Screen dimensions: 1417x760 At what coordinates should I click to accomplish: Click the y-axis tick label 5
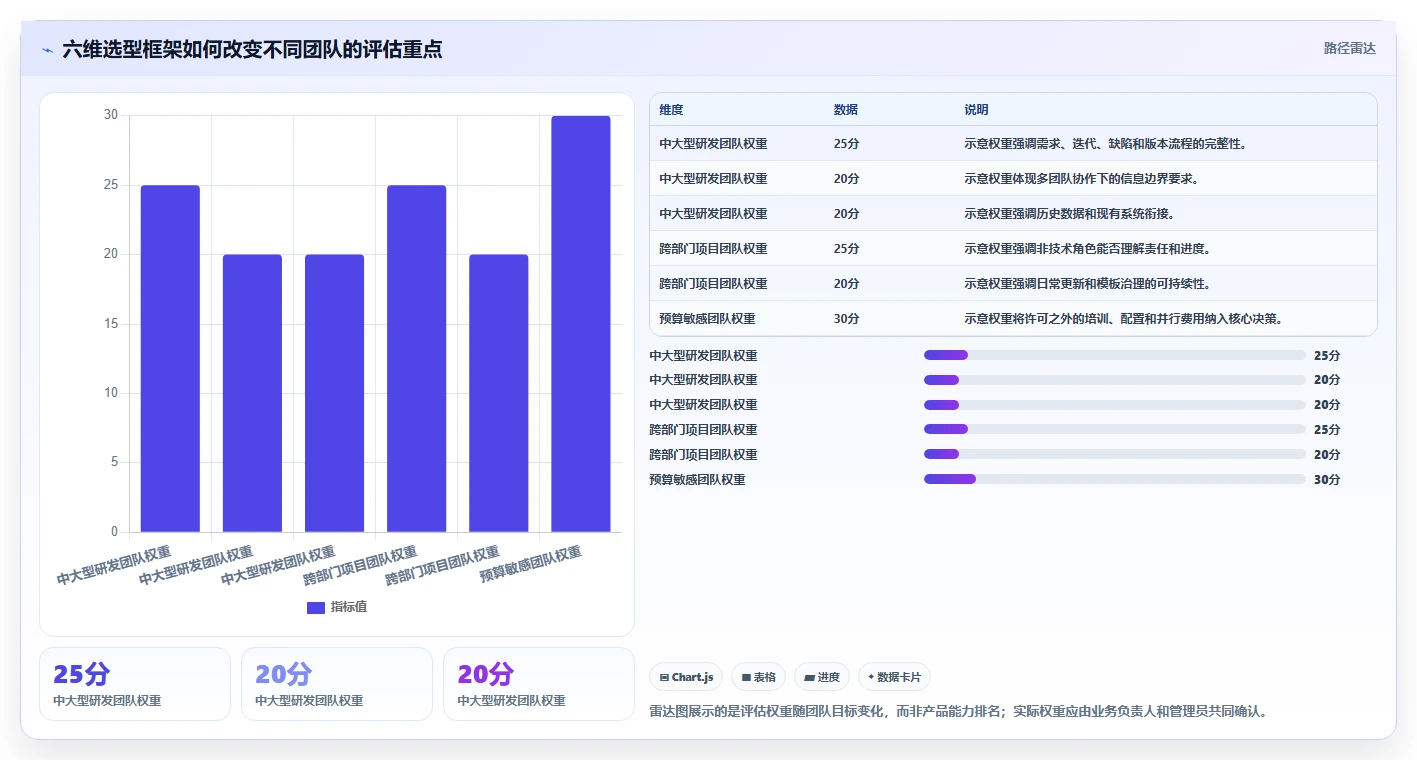click(x=114, y=462)
